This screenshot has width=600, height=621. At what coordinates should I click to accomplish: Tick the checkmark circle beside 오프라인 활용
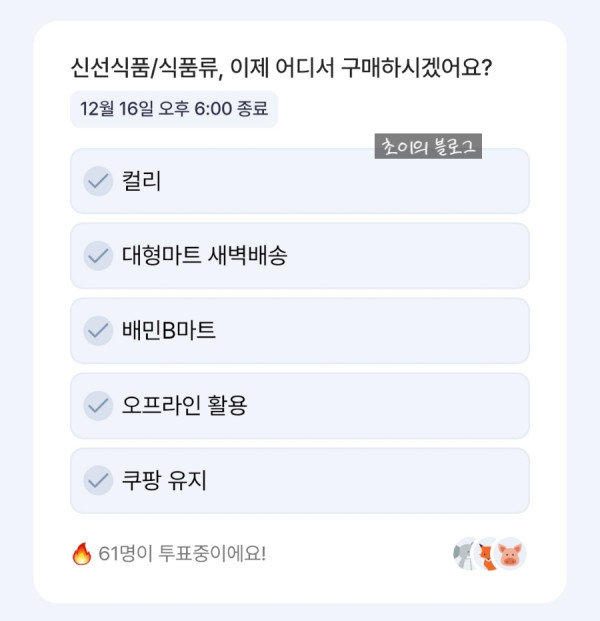[x=97, y=405]
